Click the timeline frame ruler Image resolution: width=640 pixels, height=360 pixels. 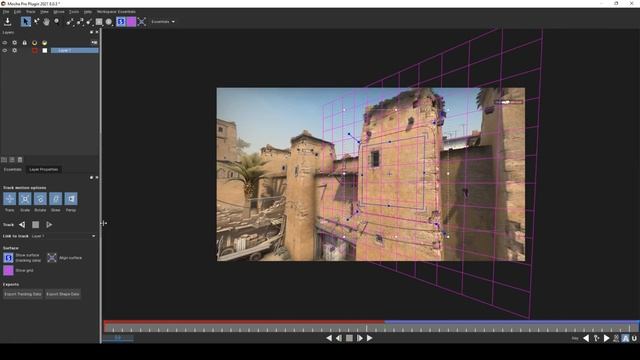371,328
